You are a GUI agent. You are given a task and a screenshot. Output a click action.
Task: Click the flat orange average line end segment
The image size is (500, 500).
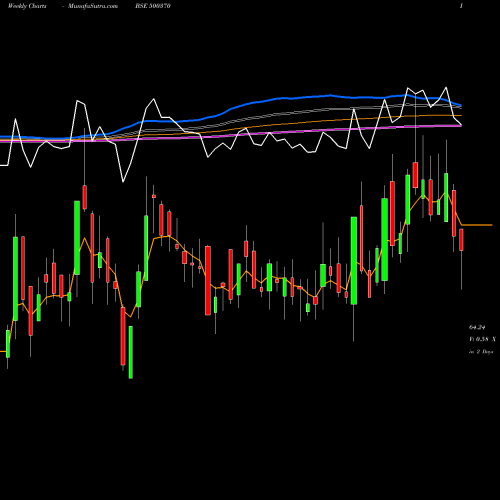(477, 225)
